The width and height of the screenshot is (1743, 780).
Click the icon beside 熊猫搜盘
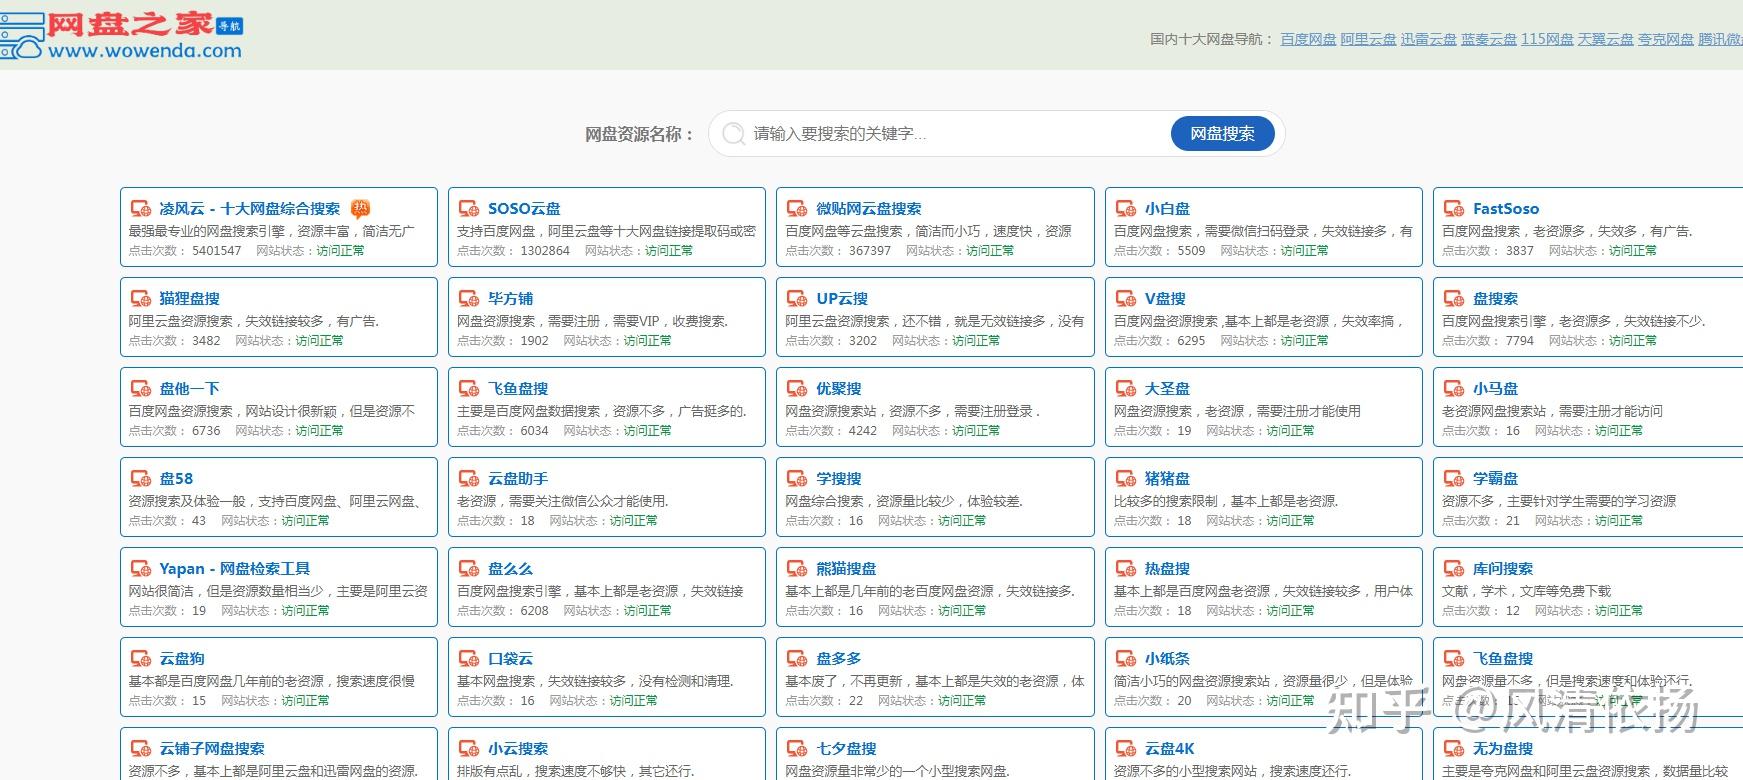[x=797, y=569]
